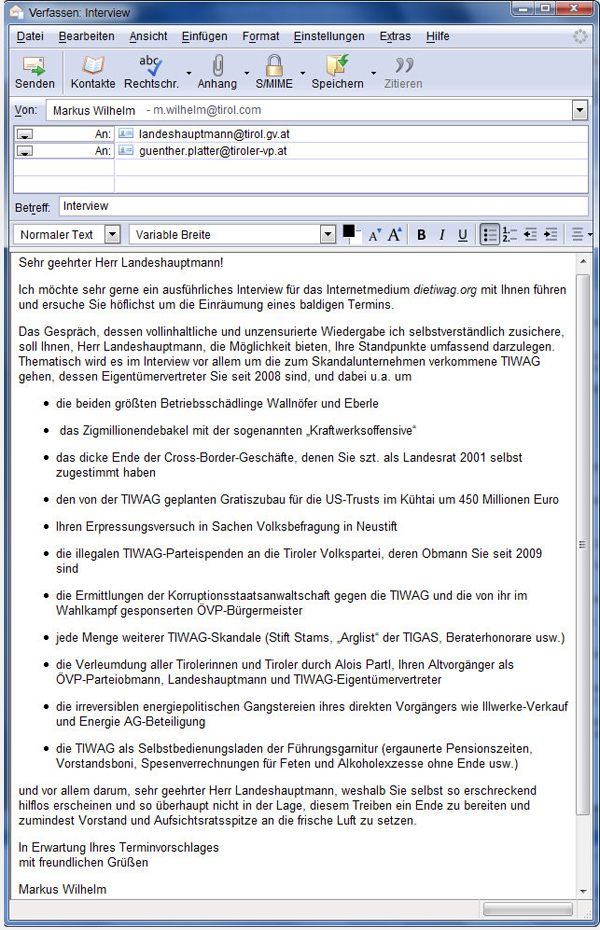Click bullet line about Wallnöfer und Eberle
The height and width of the screenshot is (930, 600).
pyautogui.click(x=217, y=404)
